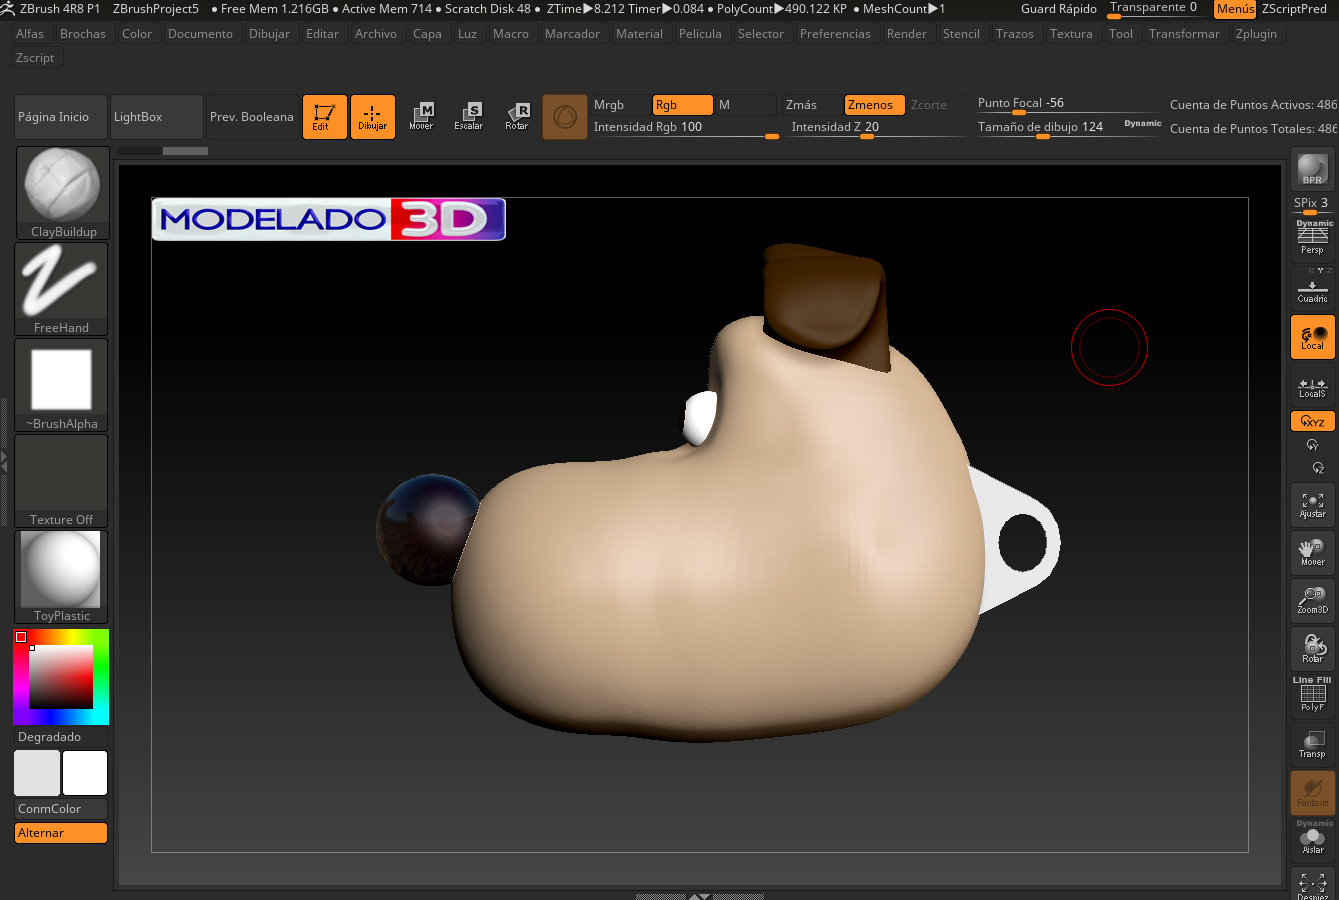Viewport: 1339px width, 900px height.
Task: Open the FreeHand stroke picker
Action: pos(62,288)
